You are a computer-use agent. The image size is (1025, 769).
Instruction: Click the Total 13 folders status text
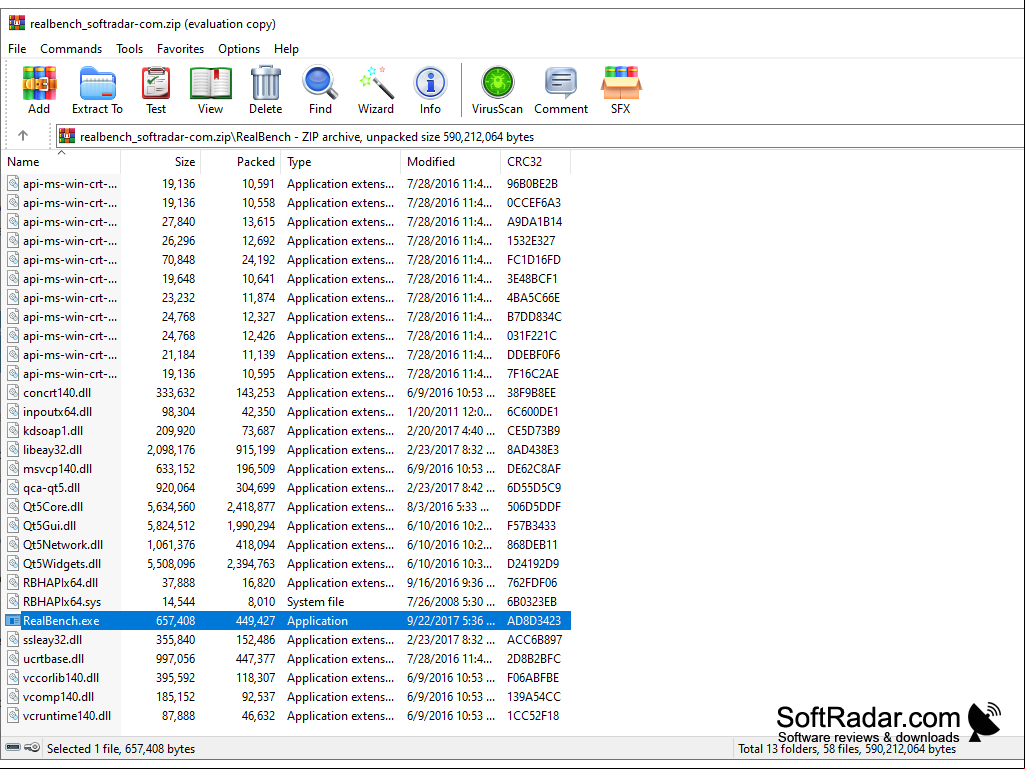[x=847, y=749]
